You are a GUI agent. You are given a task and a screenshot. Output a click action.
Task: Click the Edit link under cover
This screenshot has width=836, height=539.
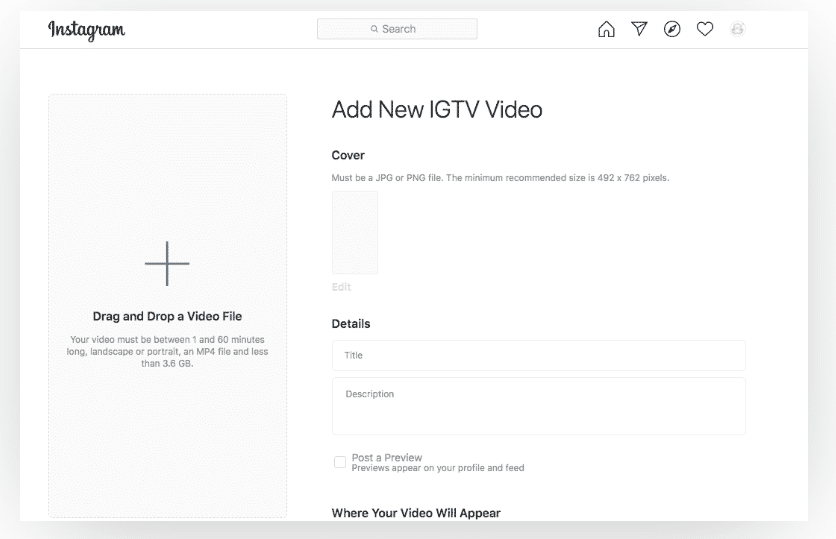click(341, 287)
